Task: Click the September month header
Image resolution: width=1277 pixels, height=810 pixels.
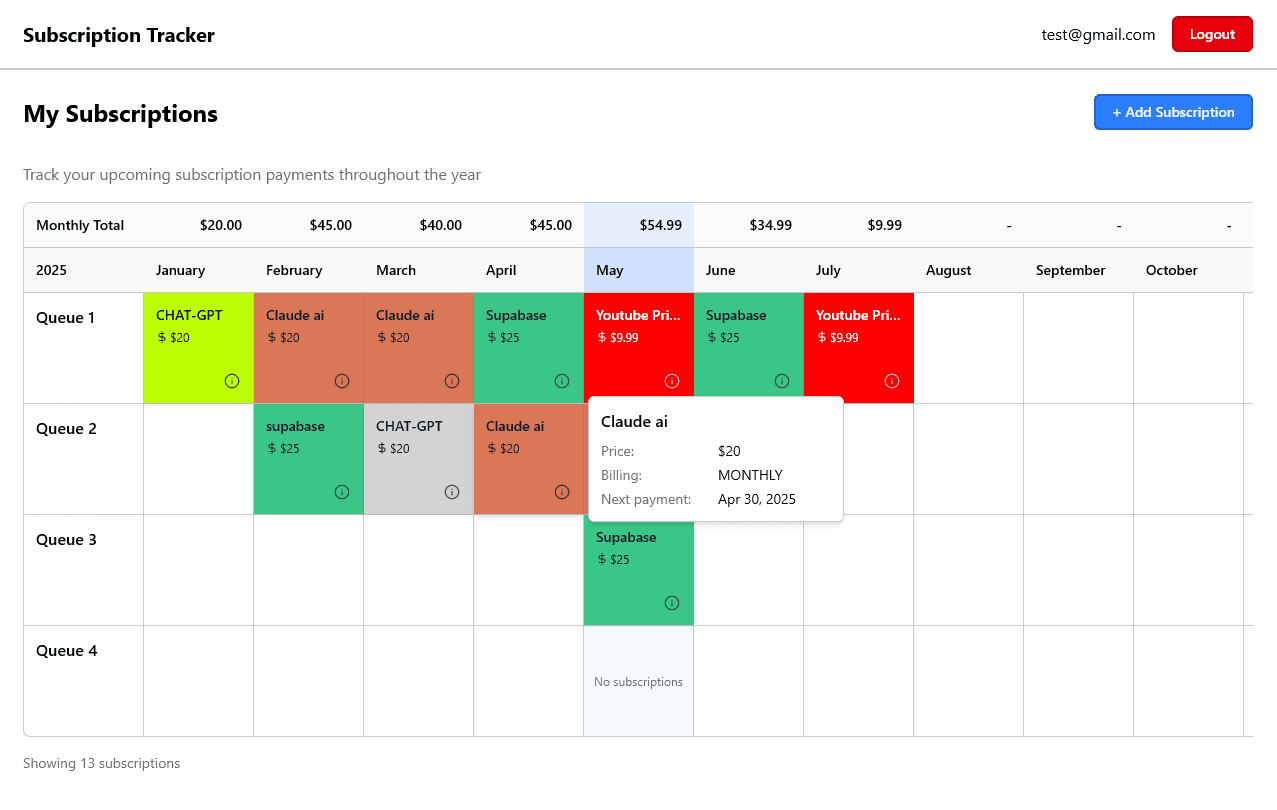Action: (1071, 270)
